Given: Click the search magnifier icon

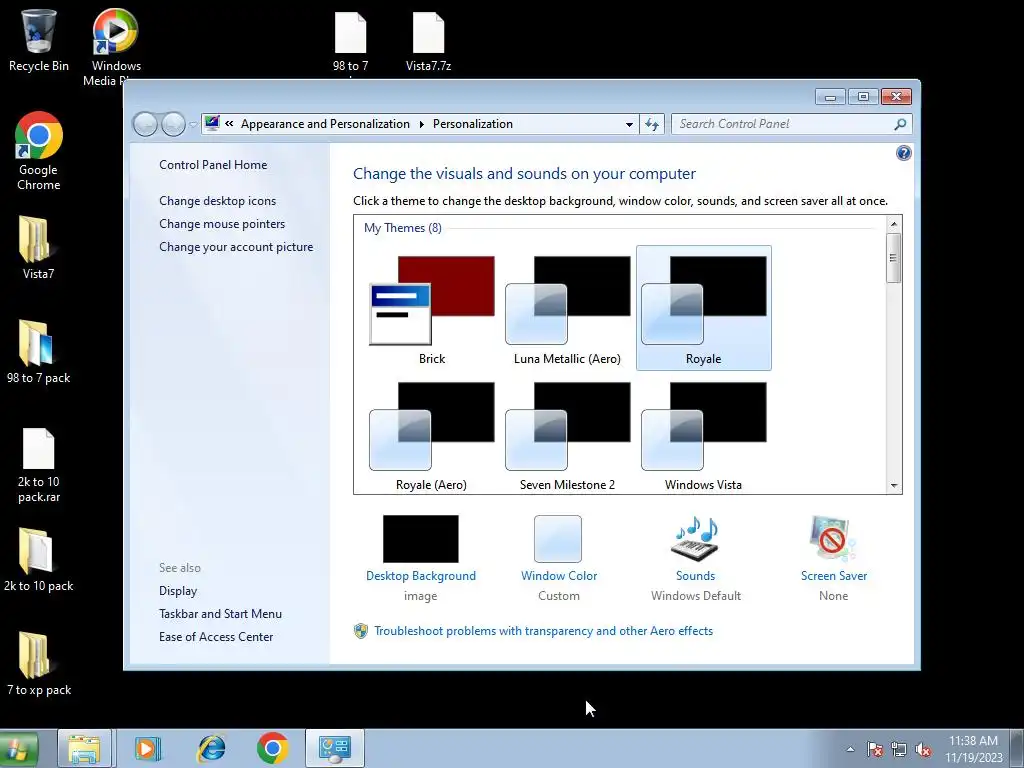Looking at the screenshot, I should pyautogui.click(x=900, y=124).
